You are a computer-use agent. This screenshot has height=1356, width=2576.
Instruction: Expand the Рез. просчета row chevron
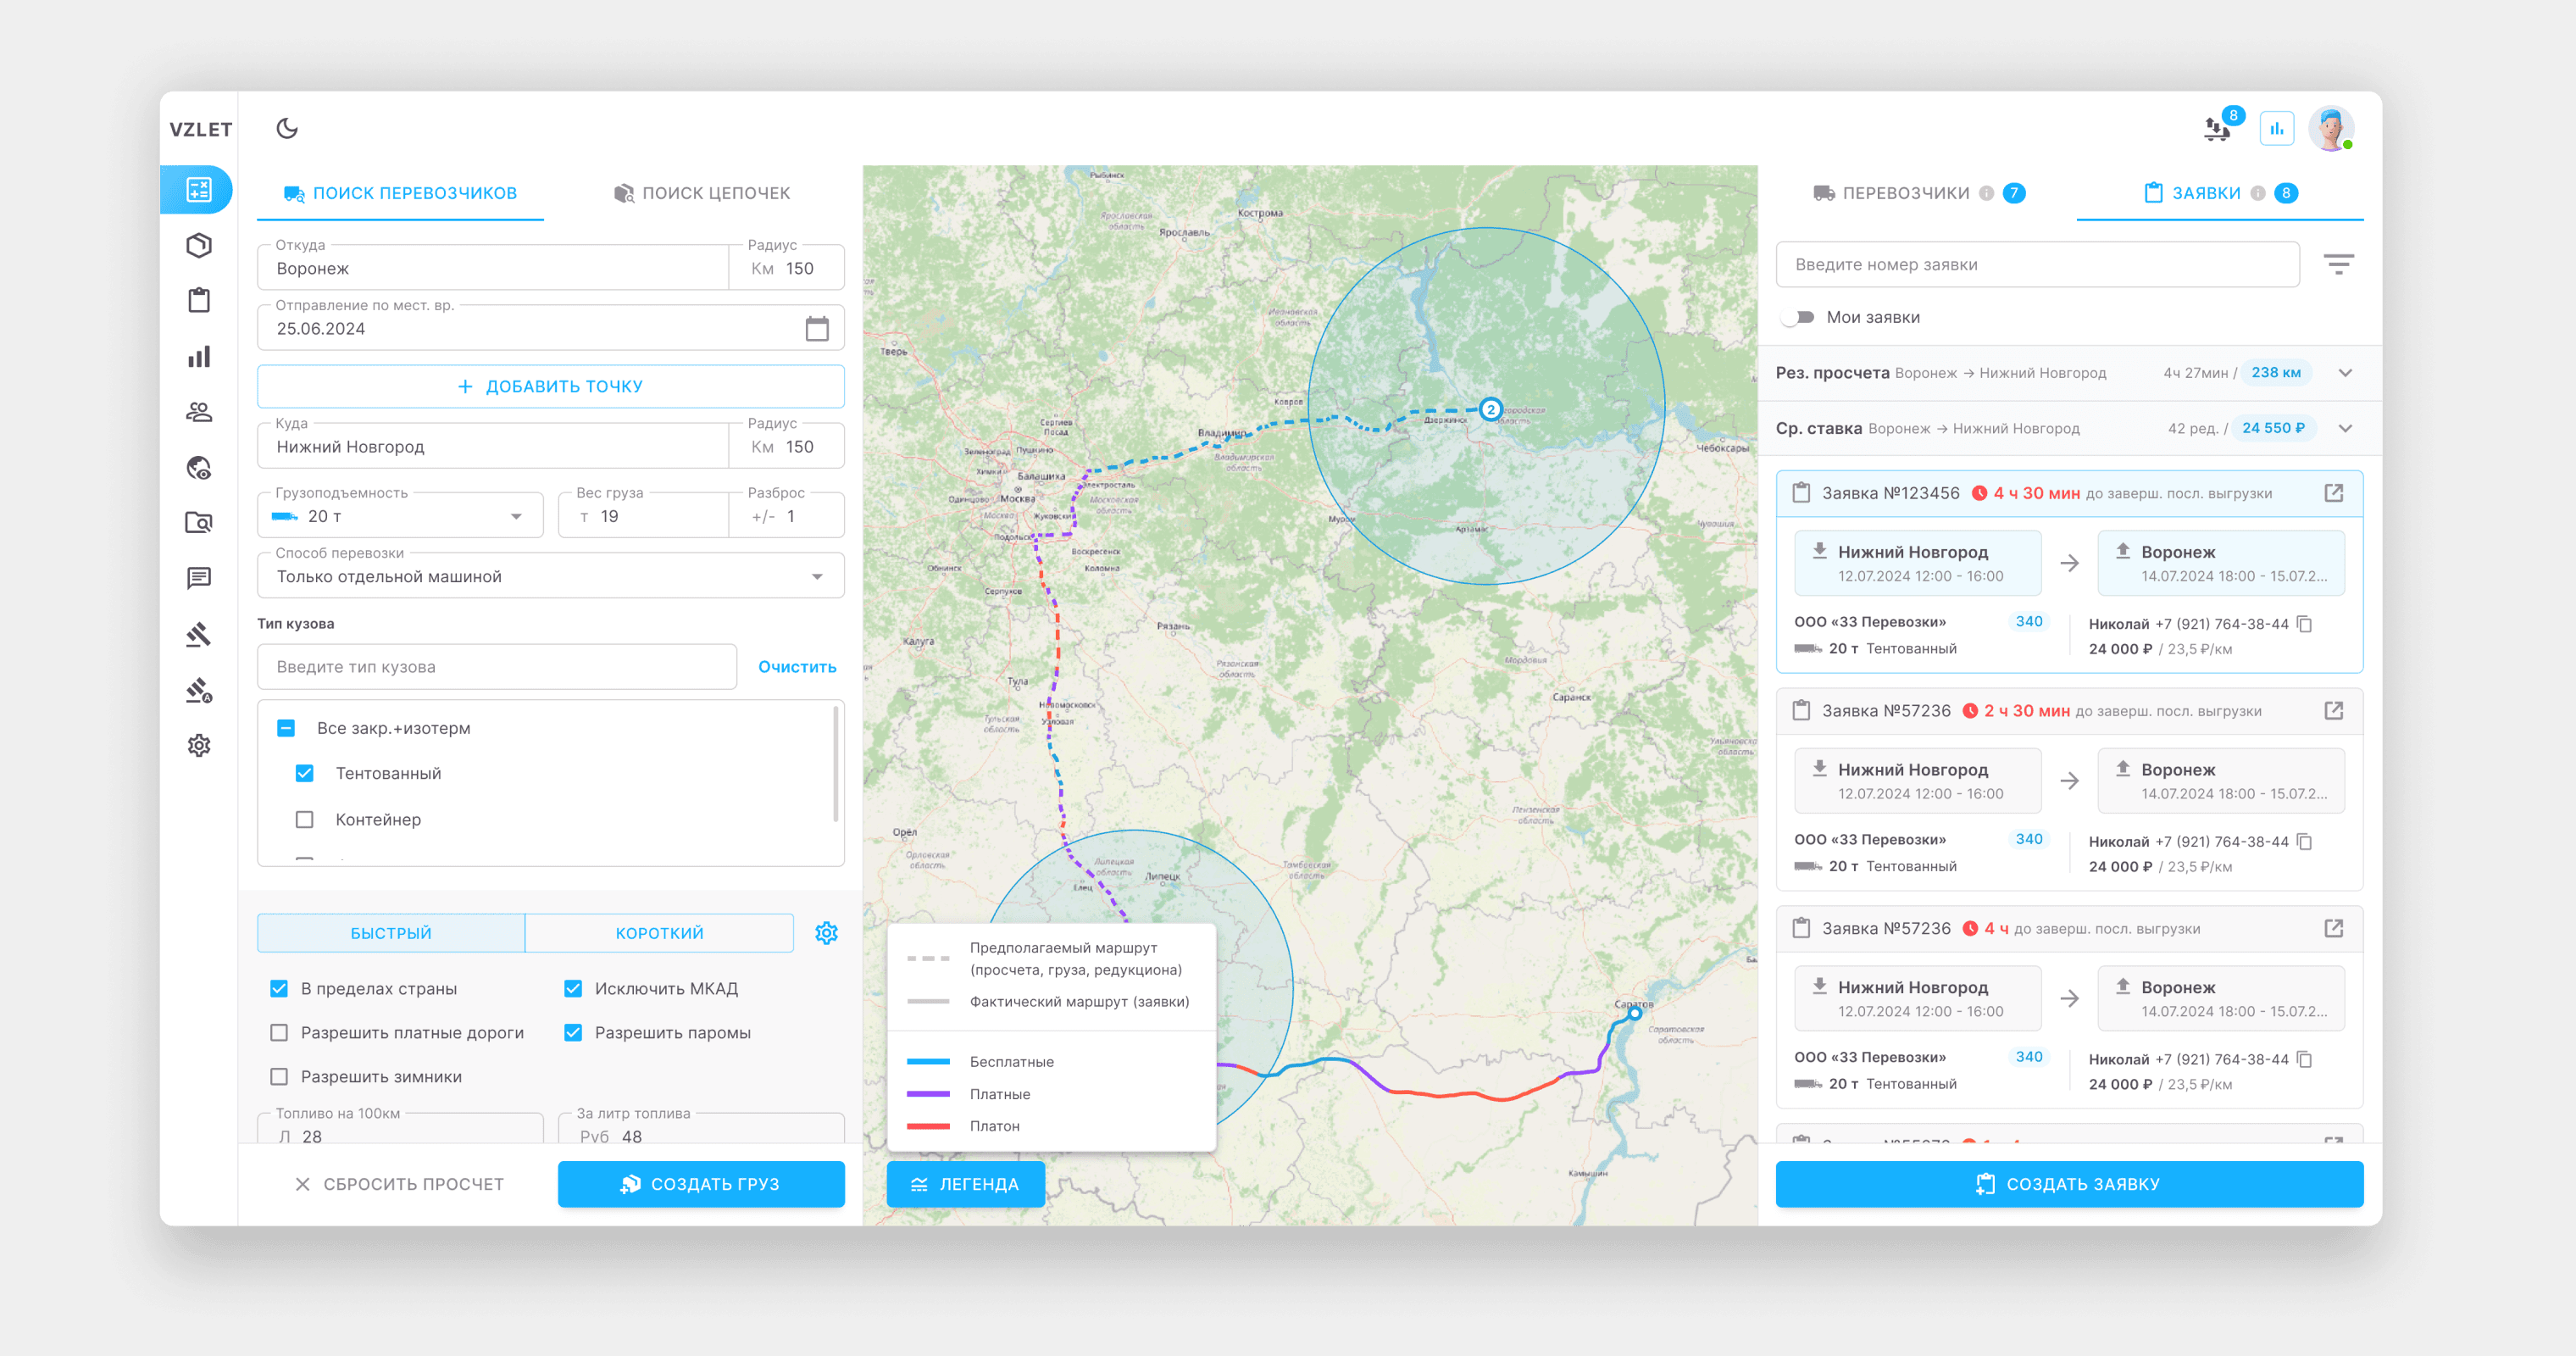click(2345, 373)
